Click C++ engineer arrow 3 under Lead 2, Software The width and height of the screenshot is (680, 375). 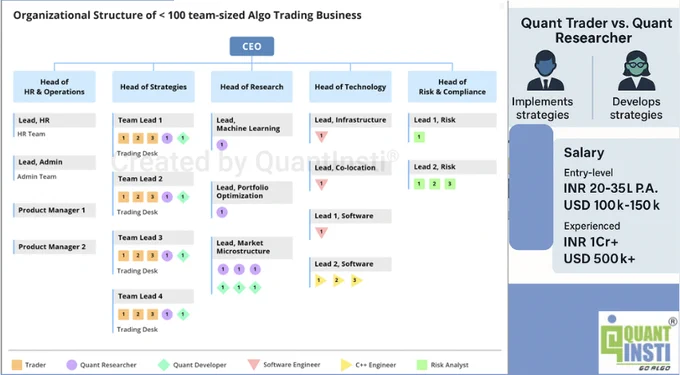click(356, 280)
